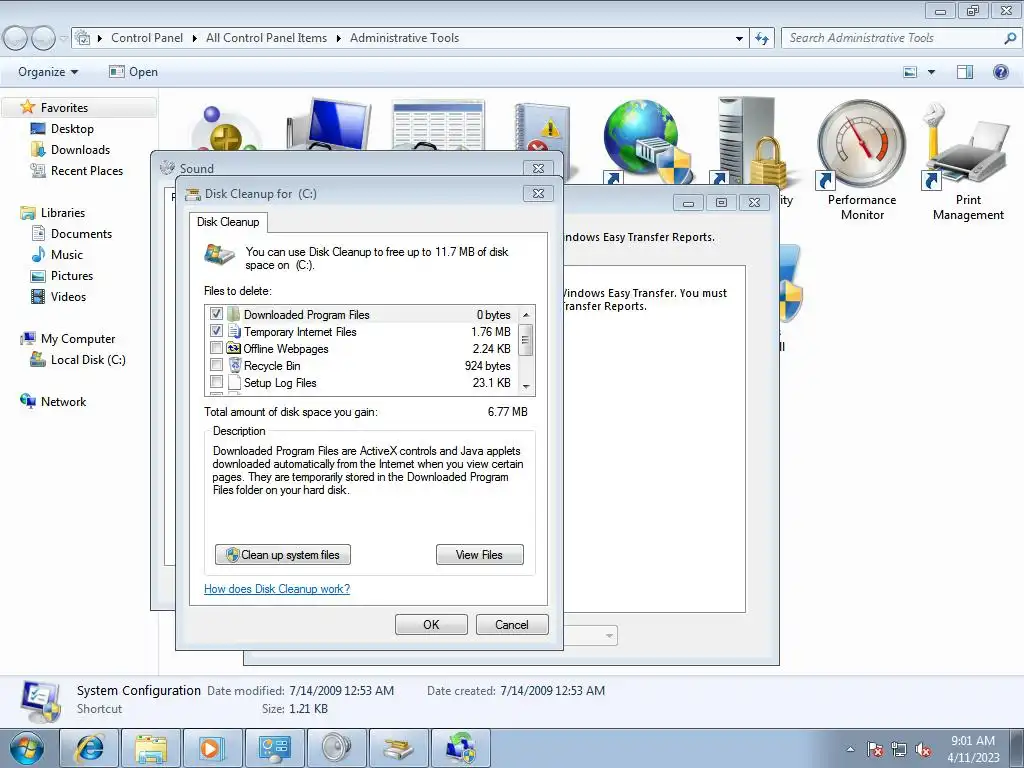The height and width of the screenshot is (768, 1024).
Task: Select Network in the navigation pane
Action: [x=63, y=401]
